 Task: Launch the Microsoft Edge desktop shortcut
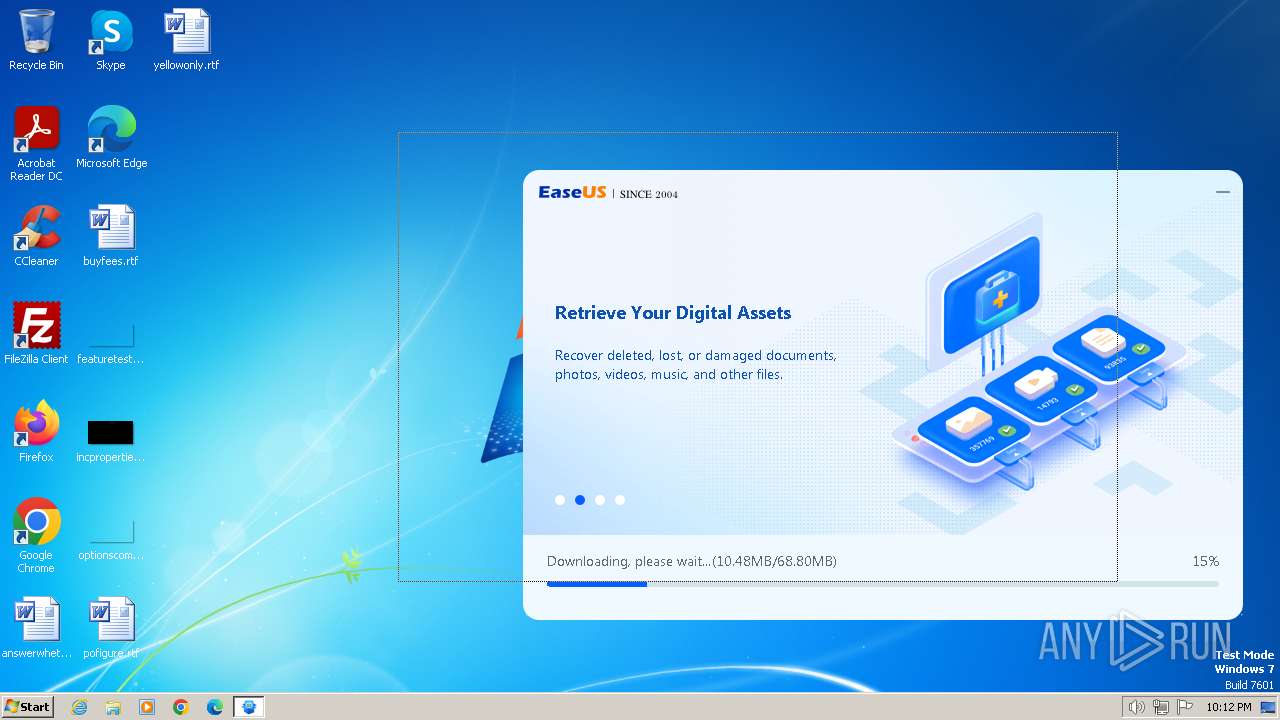pyautogui.click(x=111, y=138)
